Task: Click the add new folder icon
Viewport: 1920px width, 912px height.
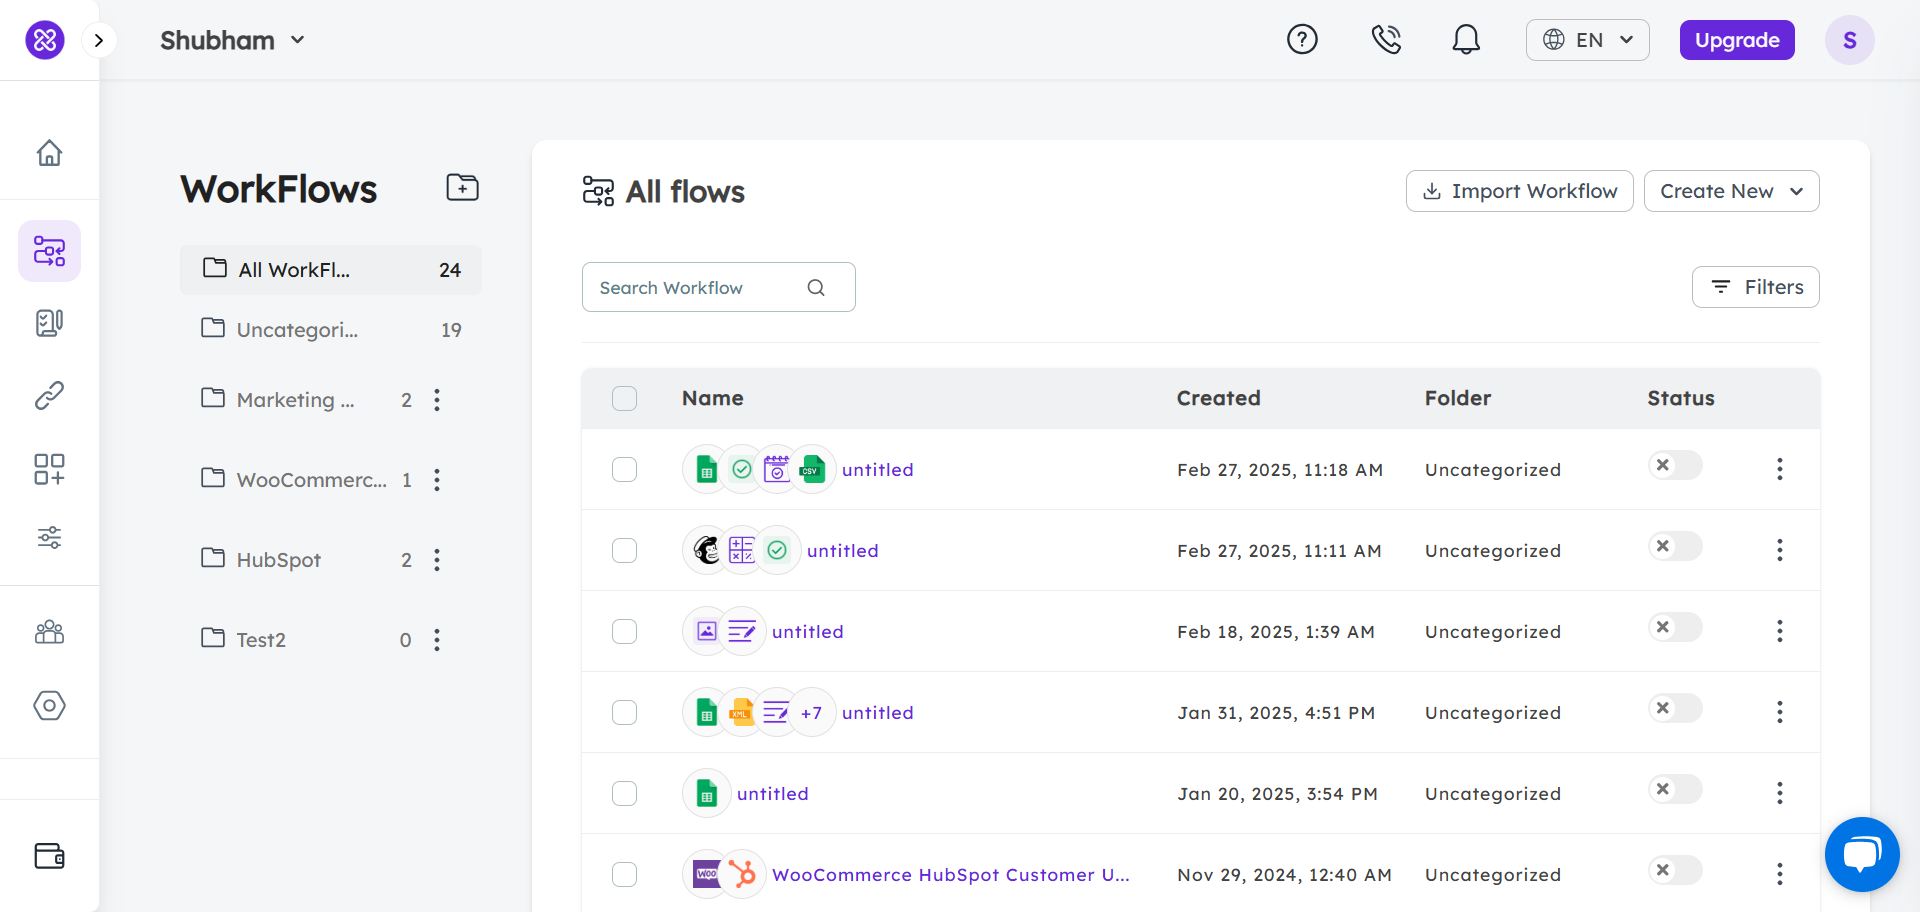Action: coord(462,187)
